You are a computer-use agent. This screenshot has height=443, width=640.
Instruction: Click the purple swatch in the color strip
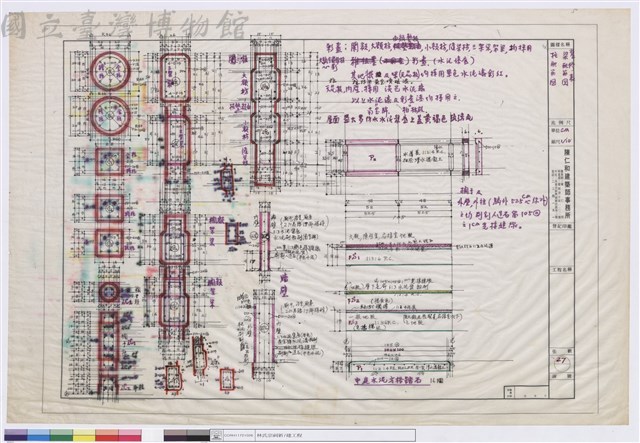click(16, 435)
